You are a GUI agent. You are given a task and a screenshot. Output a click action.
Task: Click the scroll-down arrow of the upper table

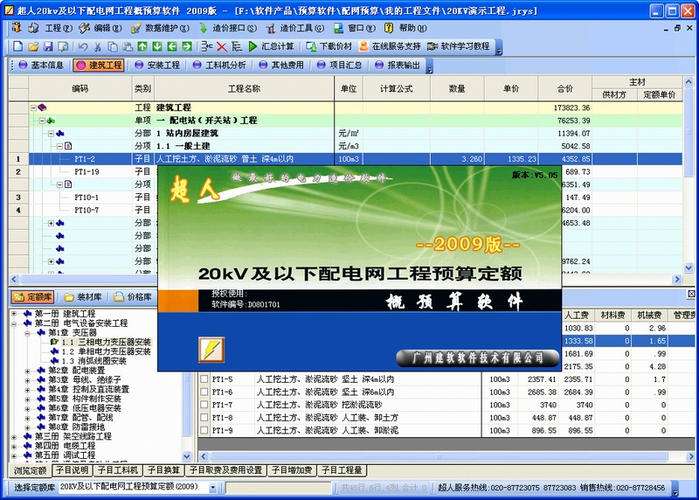pyautogui.click(x=689, y=268)
